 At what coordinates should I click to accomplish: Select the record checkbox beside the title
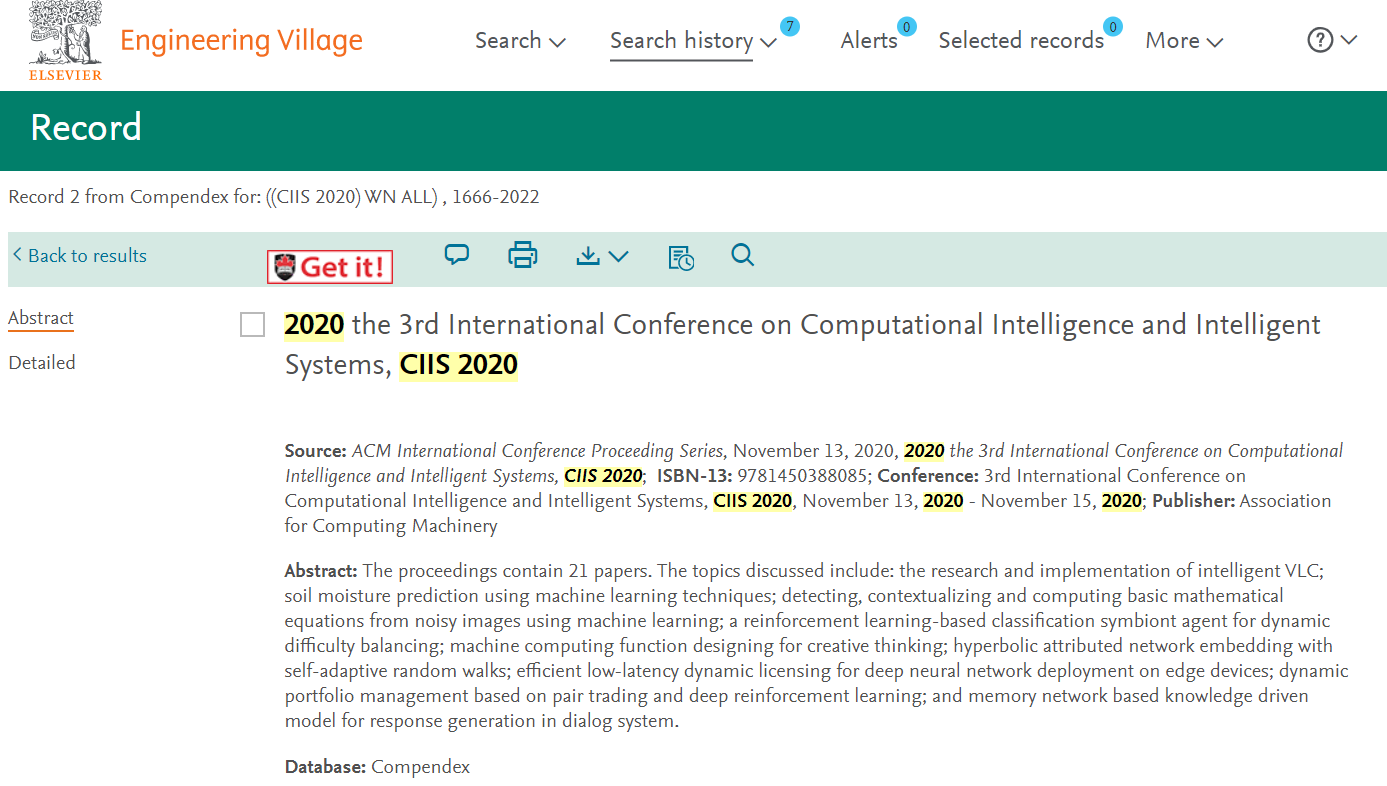[253, 325]
